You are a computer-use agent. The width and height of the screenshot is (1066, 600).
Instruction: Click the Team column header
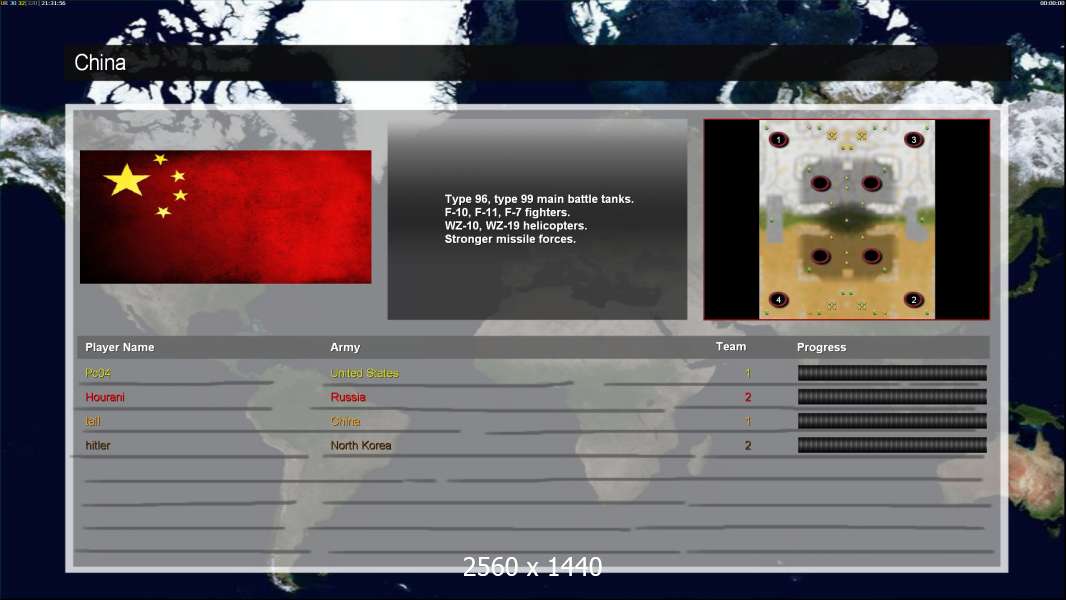731,347
